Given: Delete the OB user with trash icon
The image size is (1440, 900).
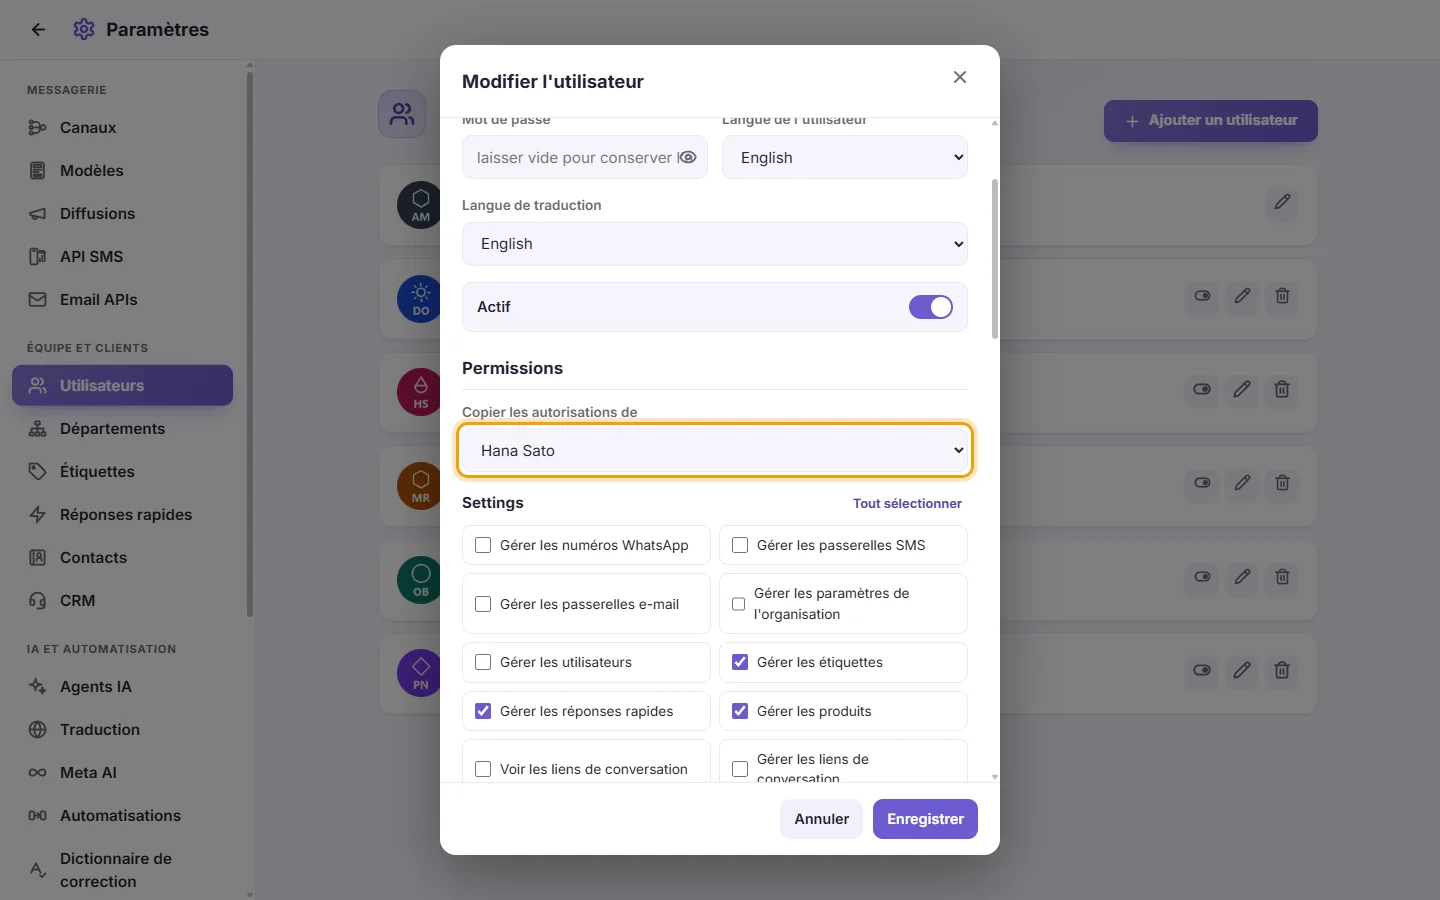Looking at the screenshot, I should [x=1282, y=577].
